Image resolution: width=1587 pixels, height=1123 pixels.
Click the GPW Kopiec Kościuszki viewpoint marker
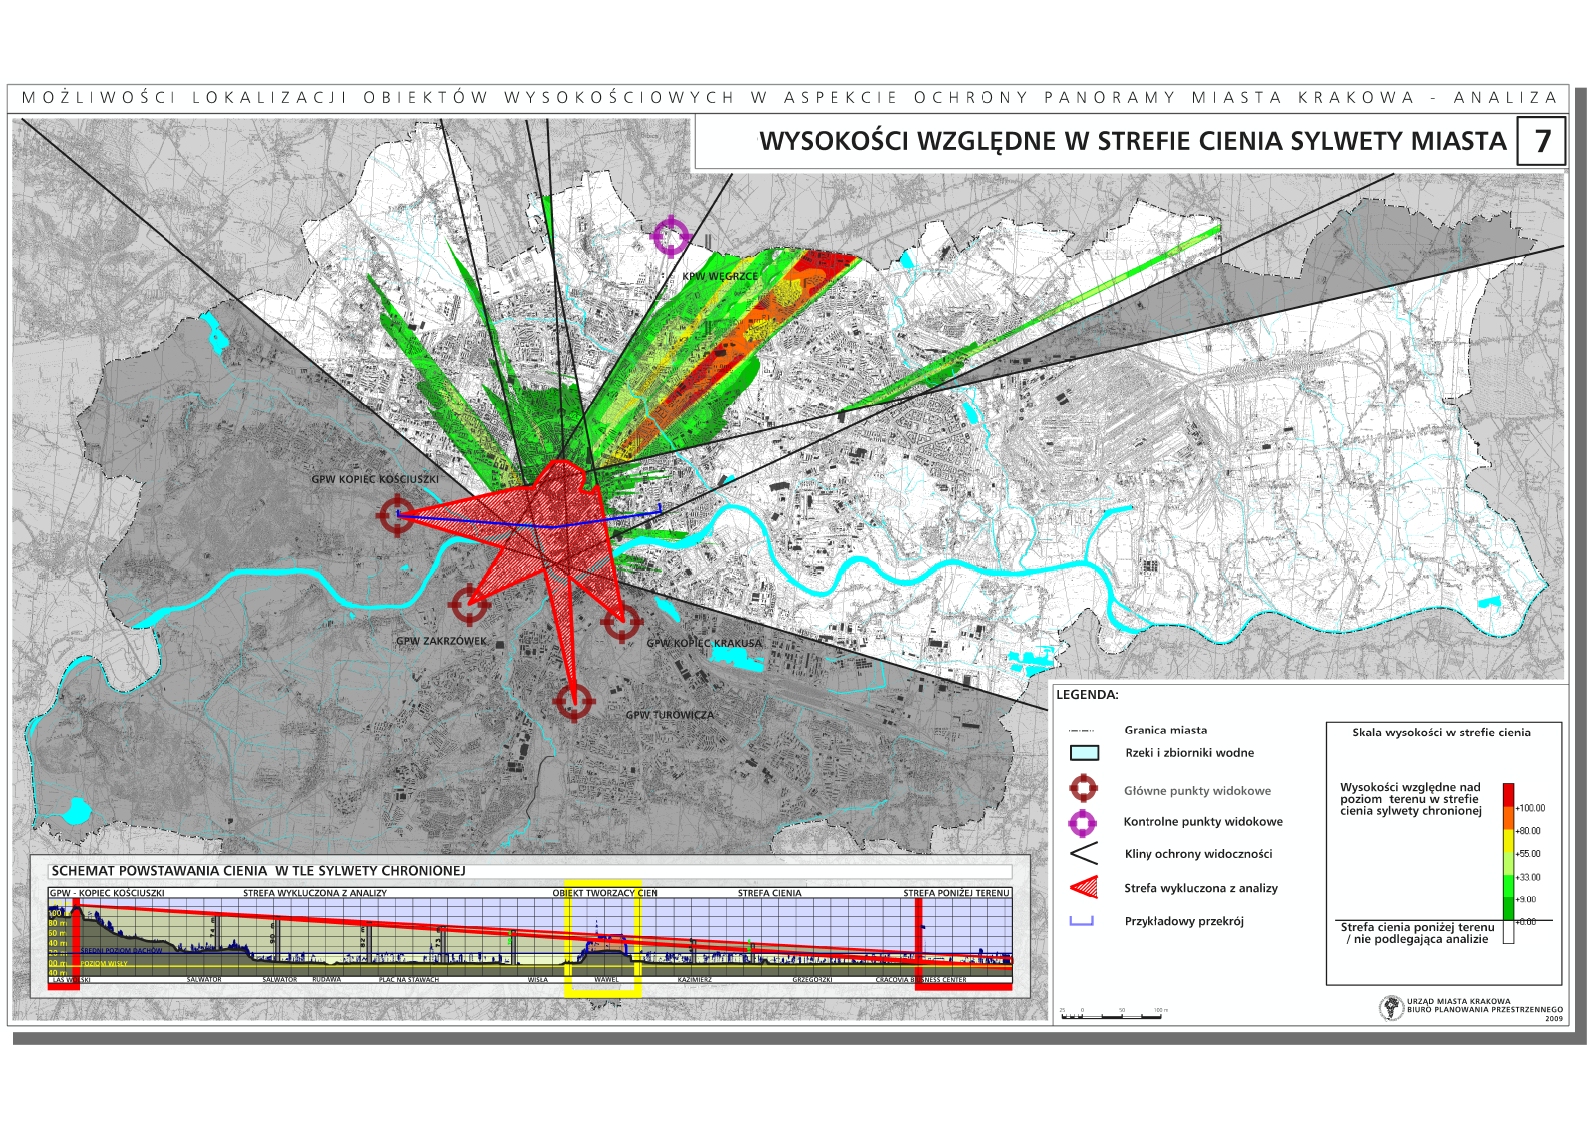(396, 515)
